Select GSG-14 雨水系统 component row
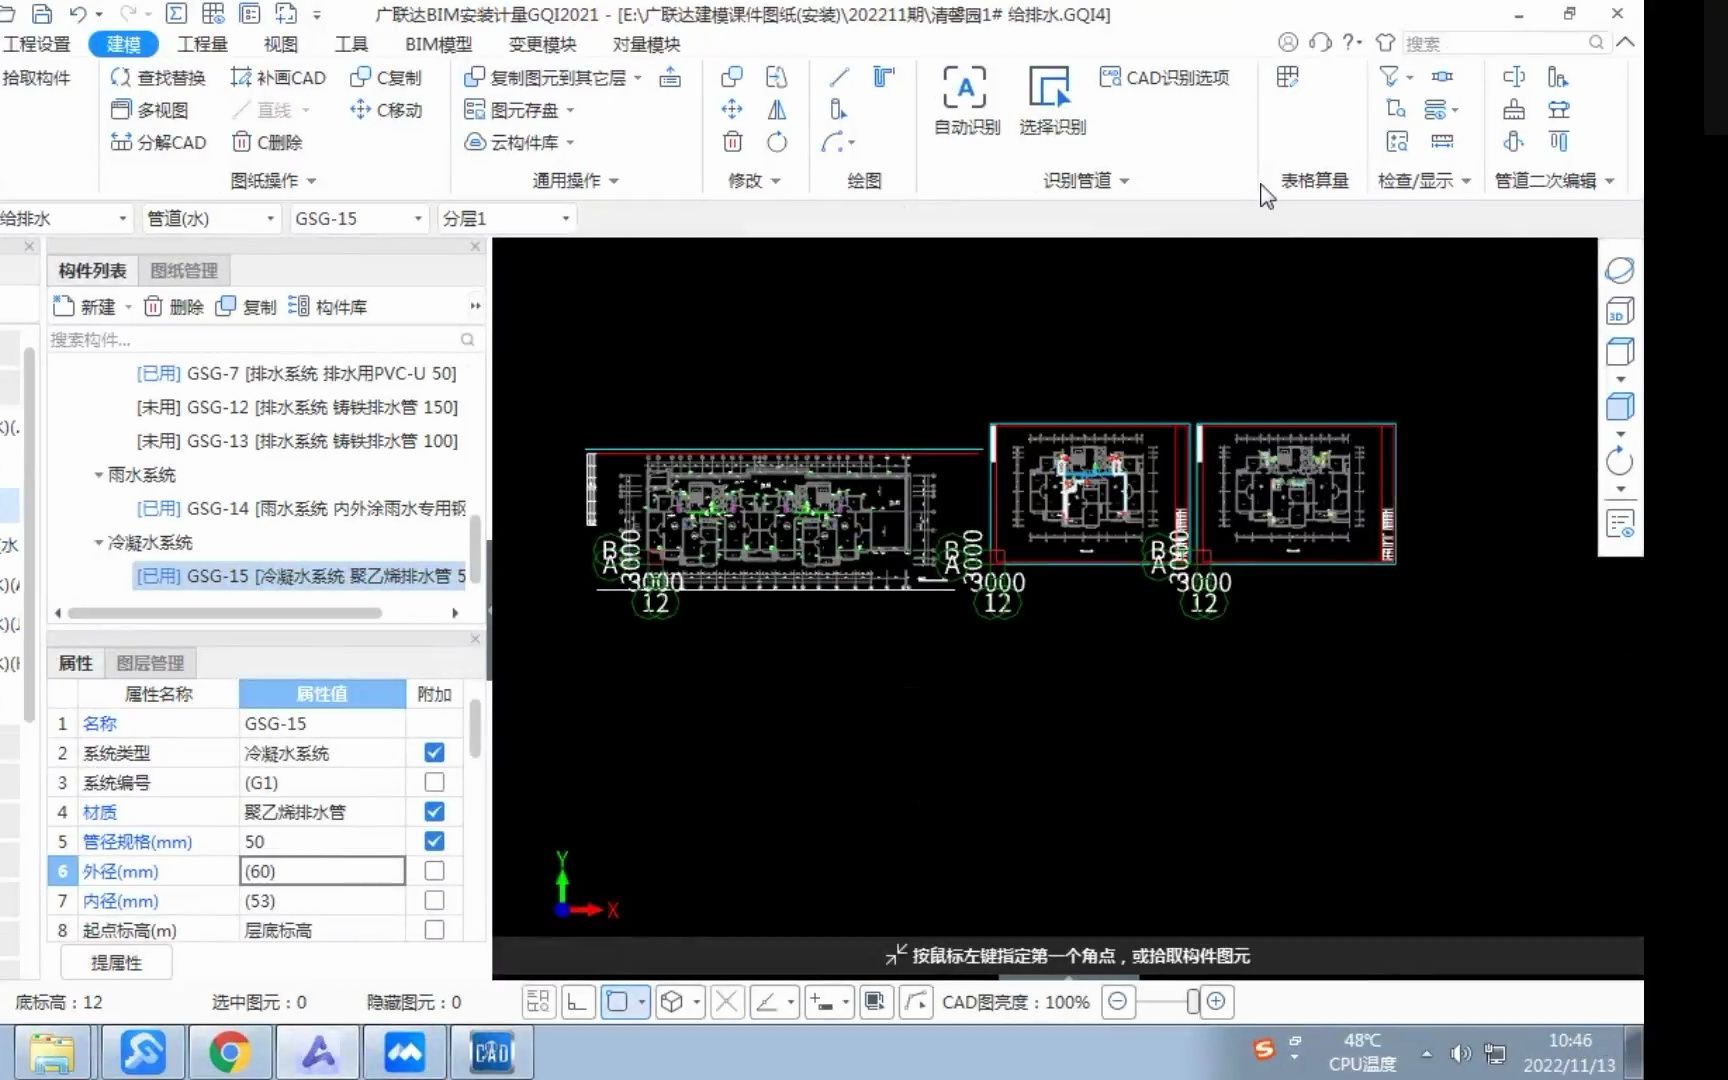The height and width of the screenshot is (1080, 1728). click(300, 508)
